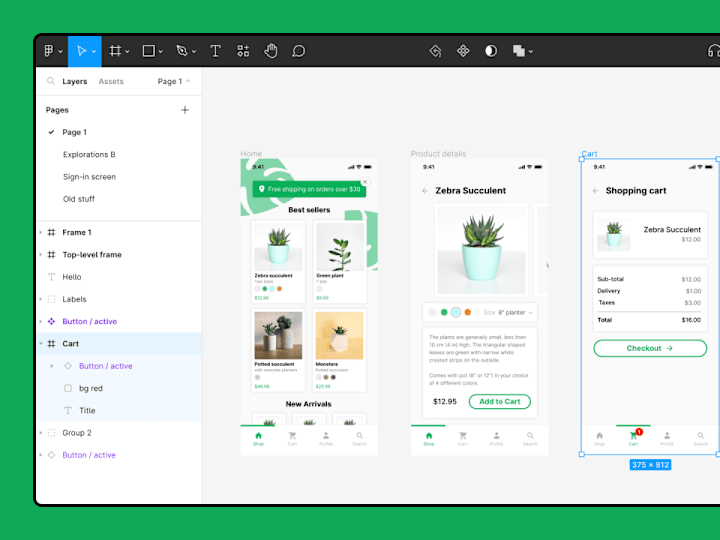Image resolution: width=720 pixels, height=540 pixels.
Task: Click the Monstera product card image
Action: click(x=339, y=336)
